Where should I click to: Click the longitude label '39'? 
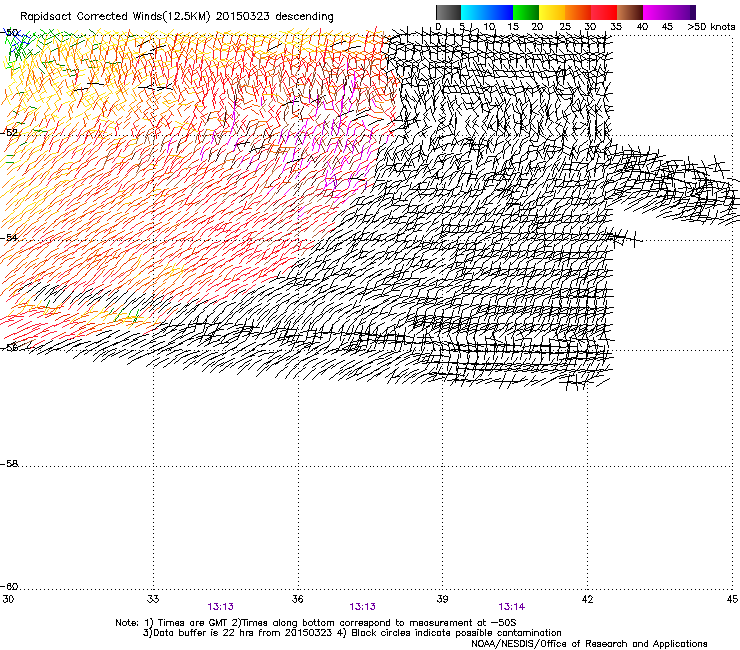pyautogui.click(x=442, y=599)
